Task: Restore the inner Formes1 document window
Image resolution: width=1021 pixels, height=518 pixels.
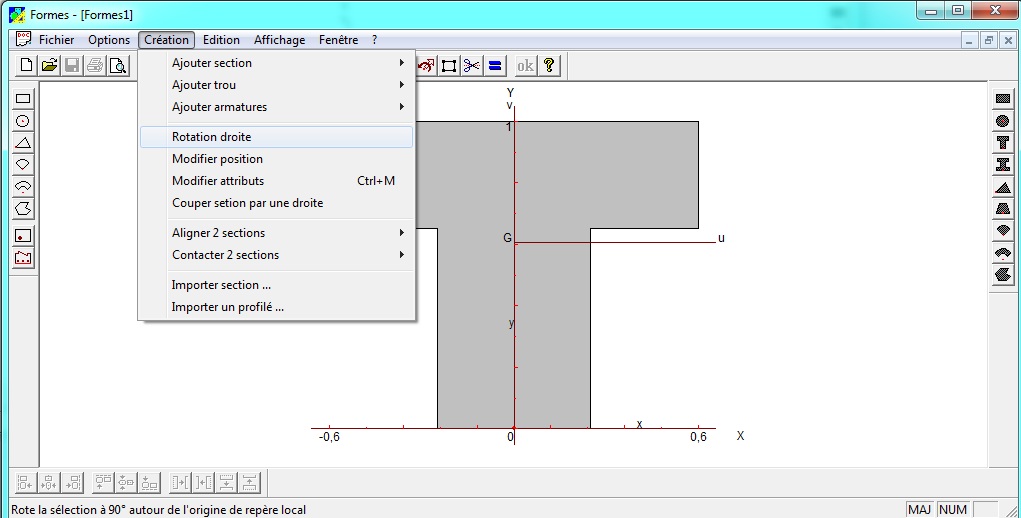Action: [988, 40]
